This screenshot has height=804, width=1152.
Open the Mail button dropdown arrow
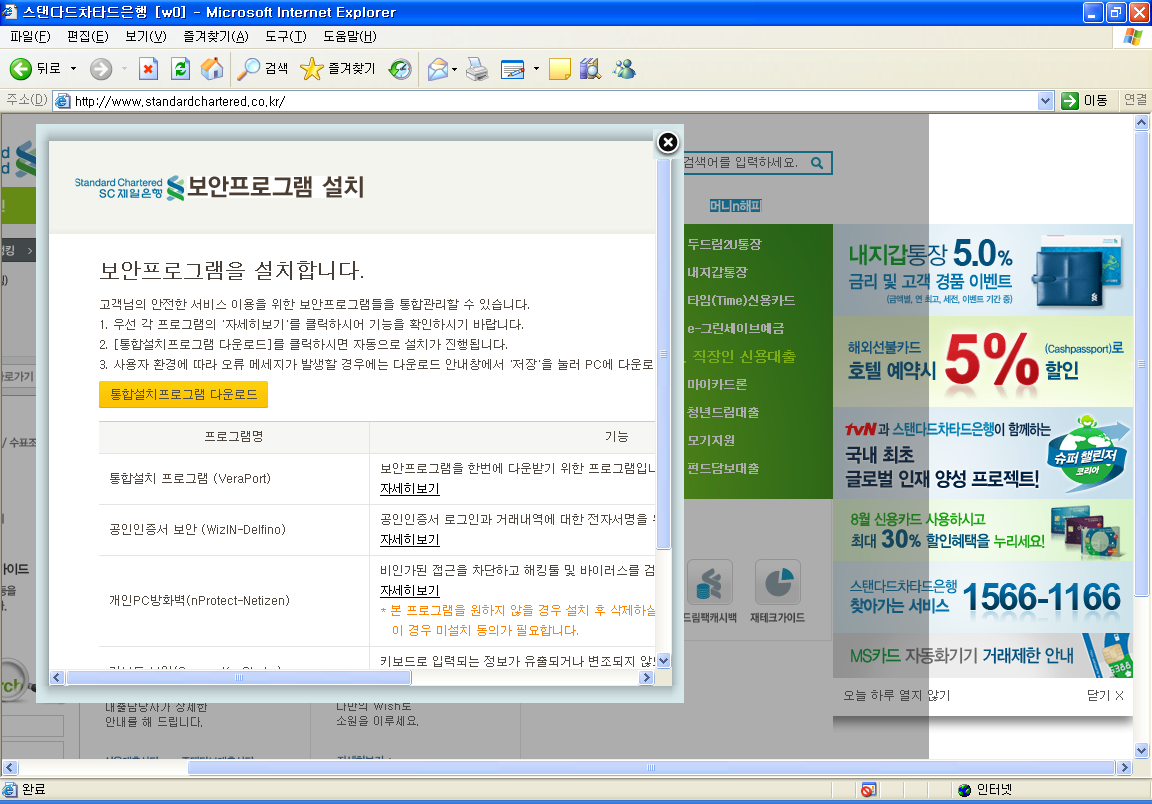click(455, 69)
